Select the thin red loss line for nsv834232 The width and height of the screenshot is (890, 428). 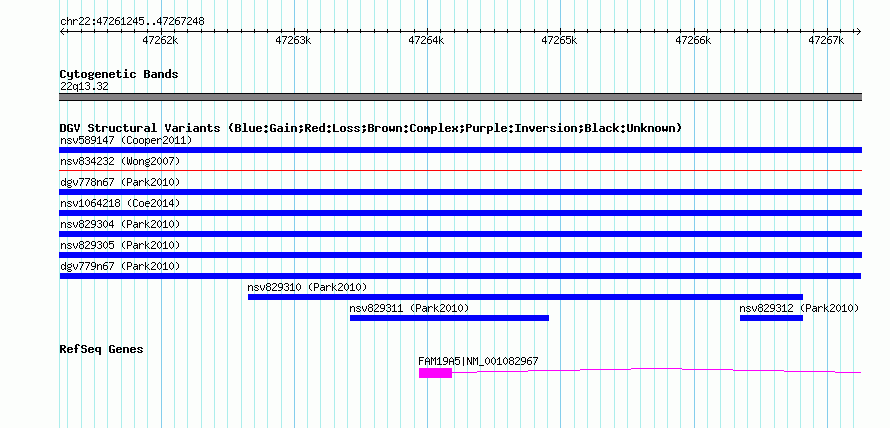[460, 170]
